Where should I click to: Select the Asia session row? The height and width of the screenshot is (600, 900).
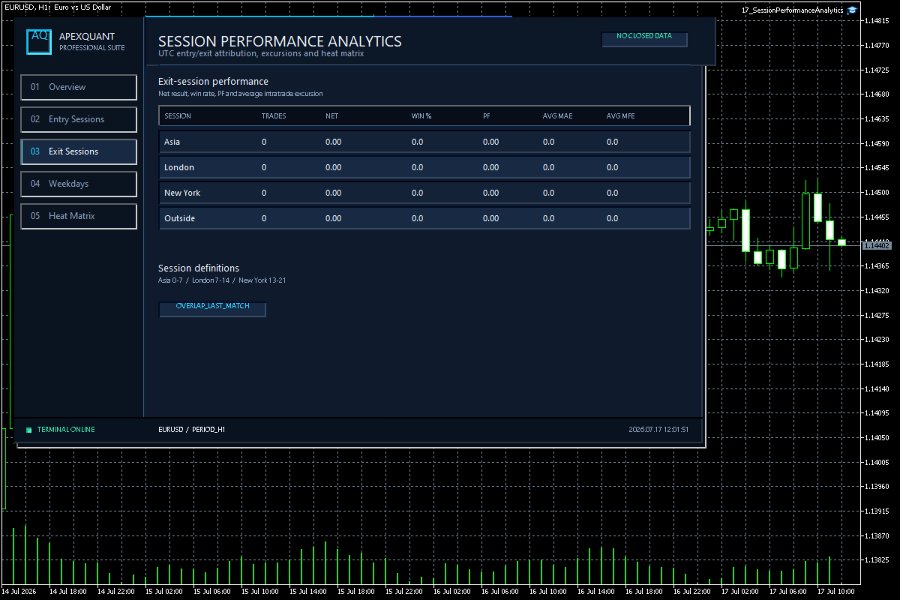[x=424, y=142]
